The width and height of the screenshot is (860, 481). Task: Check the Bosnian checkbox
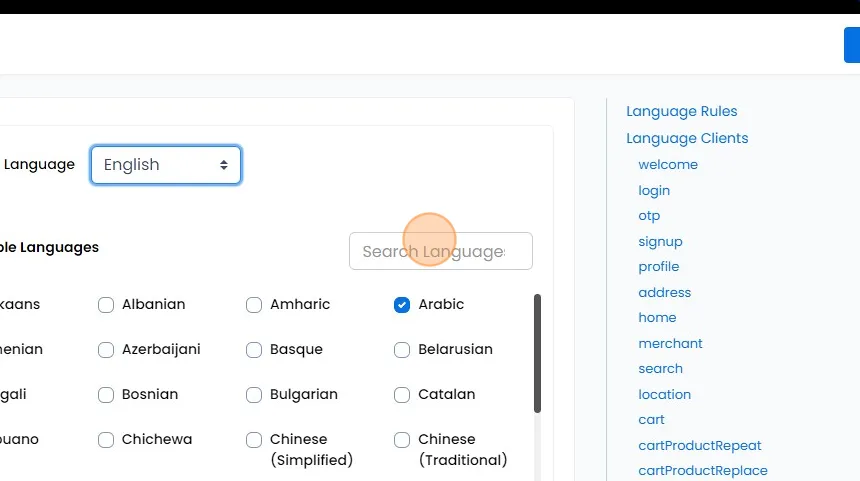pos(106,394)
